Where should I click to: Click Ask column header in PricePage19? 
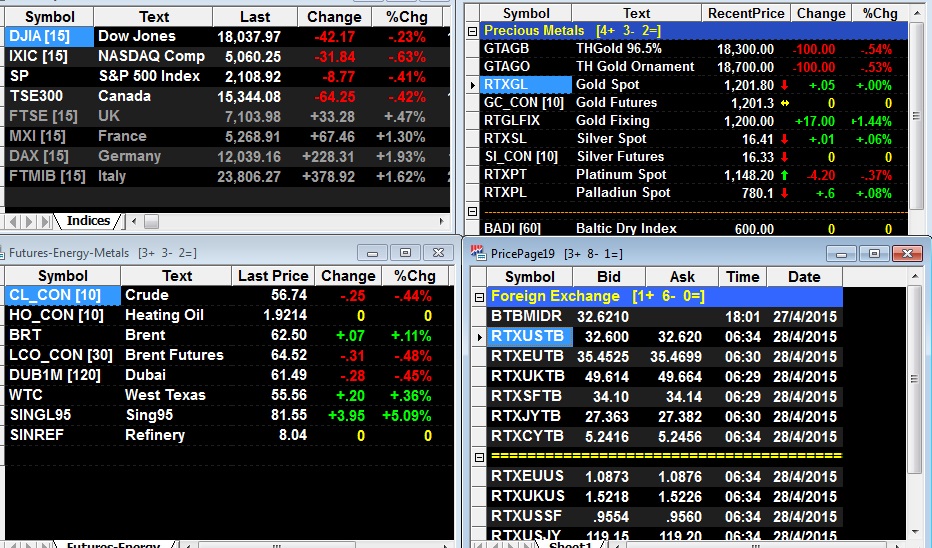coord(682,277)
